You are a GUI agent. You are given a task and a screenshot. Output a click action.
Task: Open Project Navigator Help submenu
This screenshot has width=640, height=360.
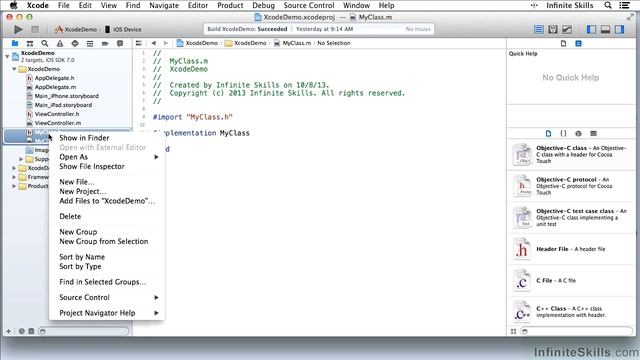(107, 313)
